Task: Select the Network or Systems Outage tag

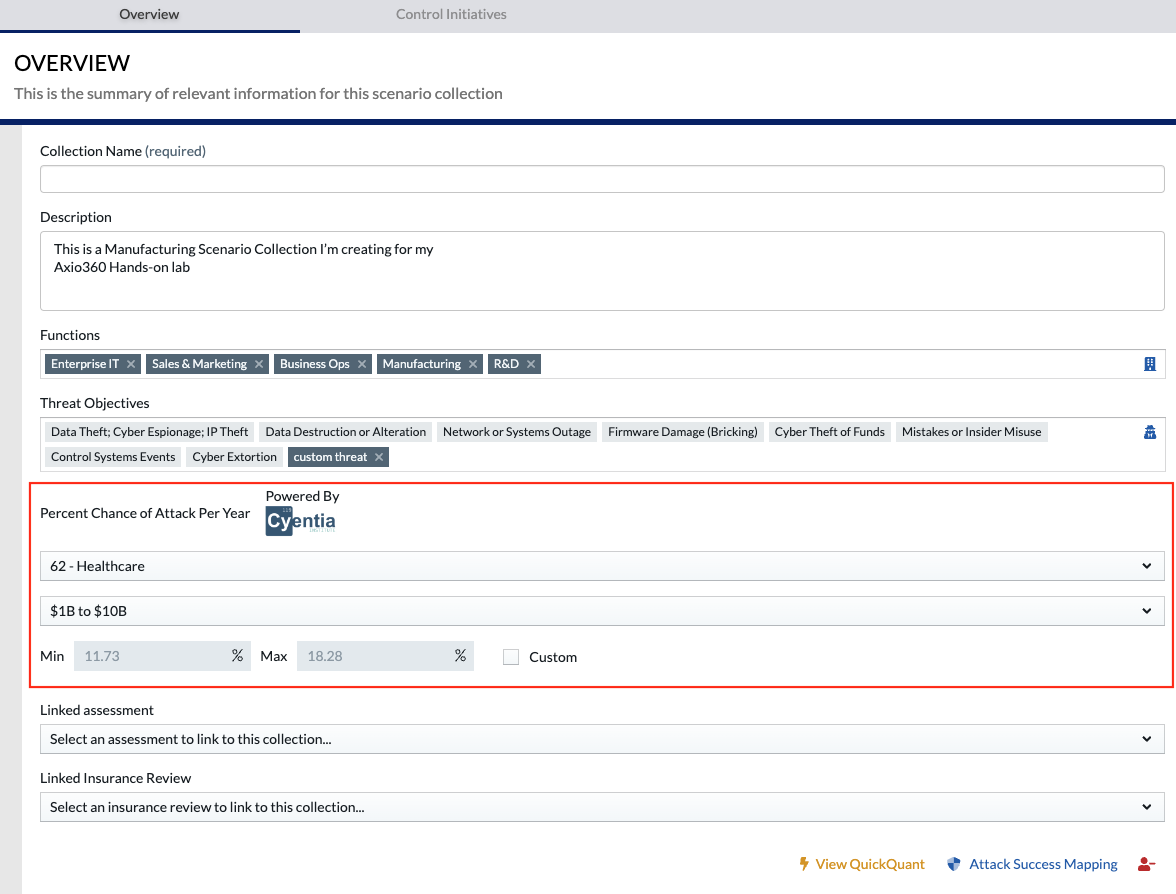Action: [517, 432]
